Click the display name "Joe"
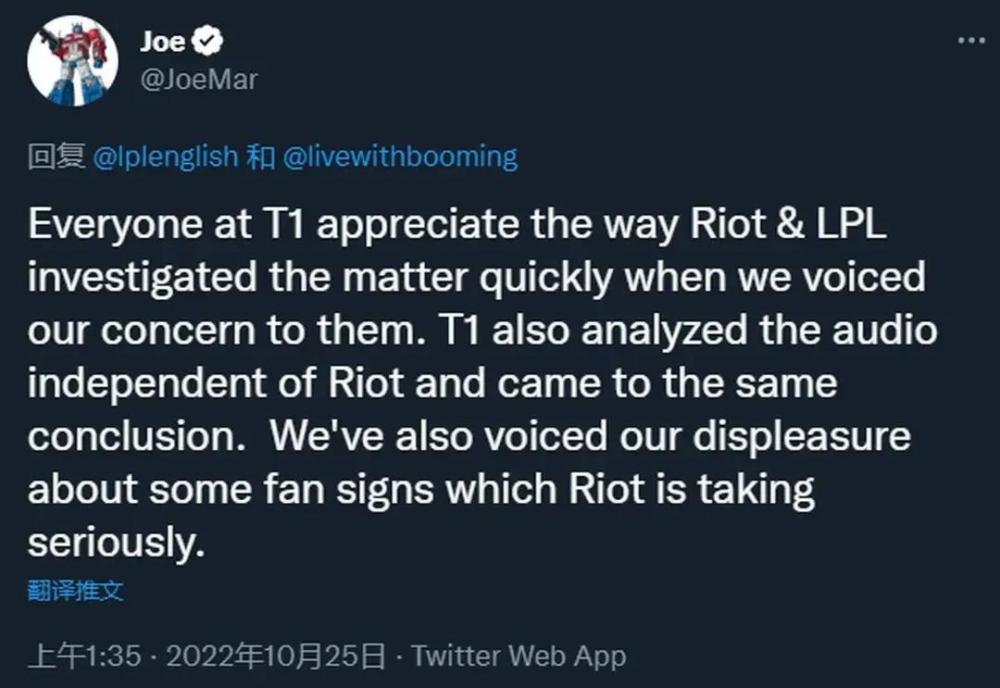 [x=164, y=41]
